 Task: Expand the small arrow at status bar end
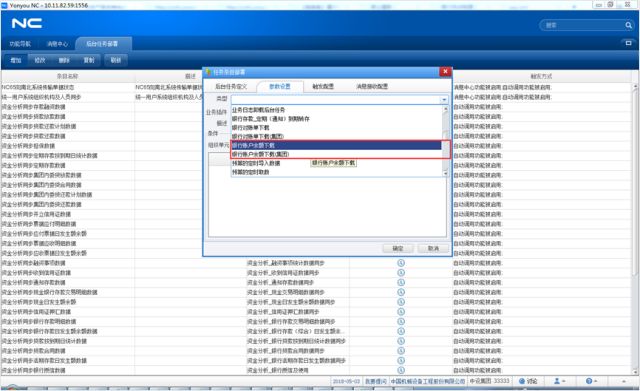pos(624,381)
